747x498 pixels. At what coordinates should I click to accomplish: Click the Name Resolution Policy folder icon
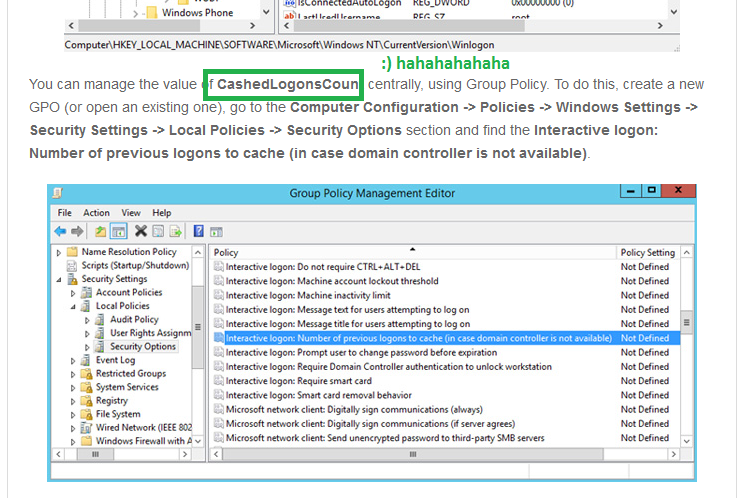tap(72, 252)
